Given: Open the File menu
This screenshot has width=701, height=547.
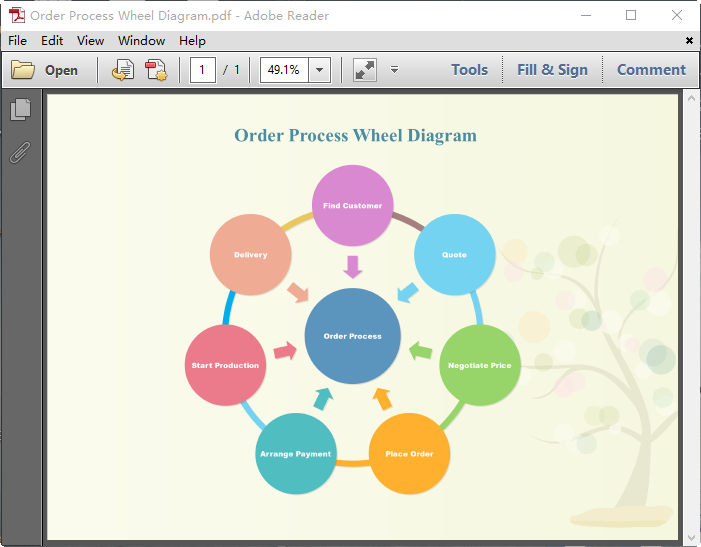Looking at the screenshot, I should click(17, 41).
